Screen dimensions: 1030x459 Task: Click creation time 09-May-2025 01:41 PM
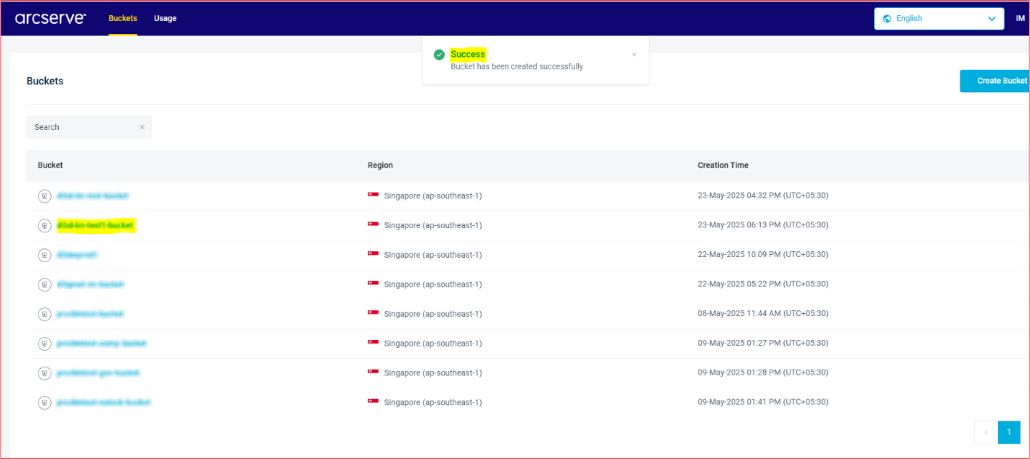pos(763,401)
